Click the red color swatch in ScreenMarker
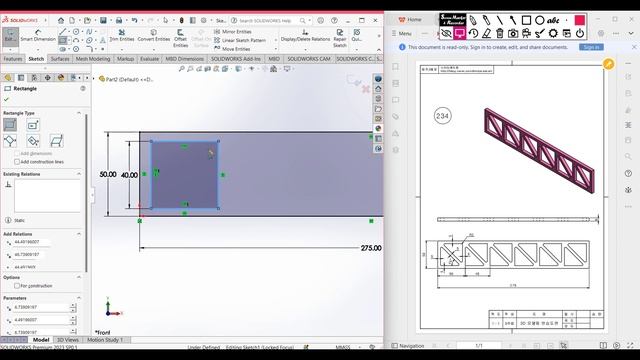Screen dimensions: 640x360 click(x=580, y=20)
